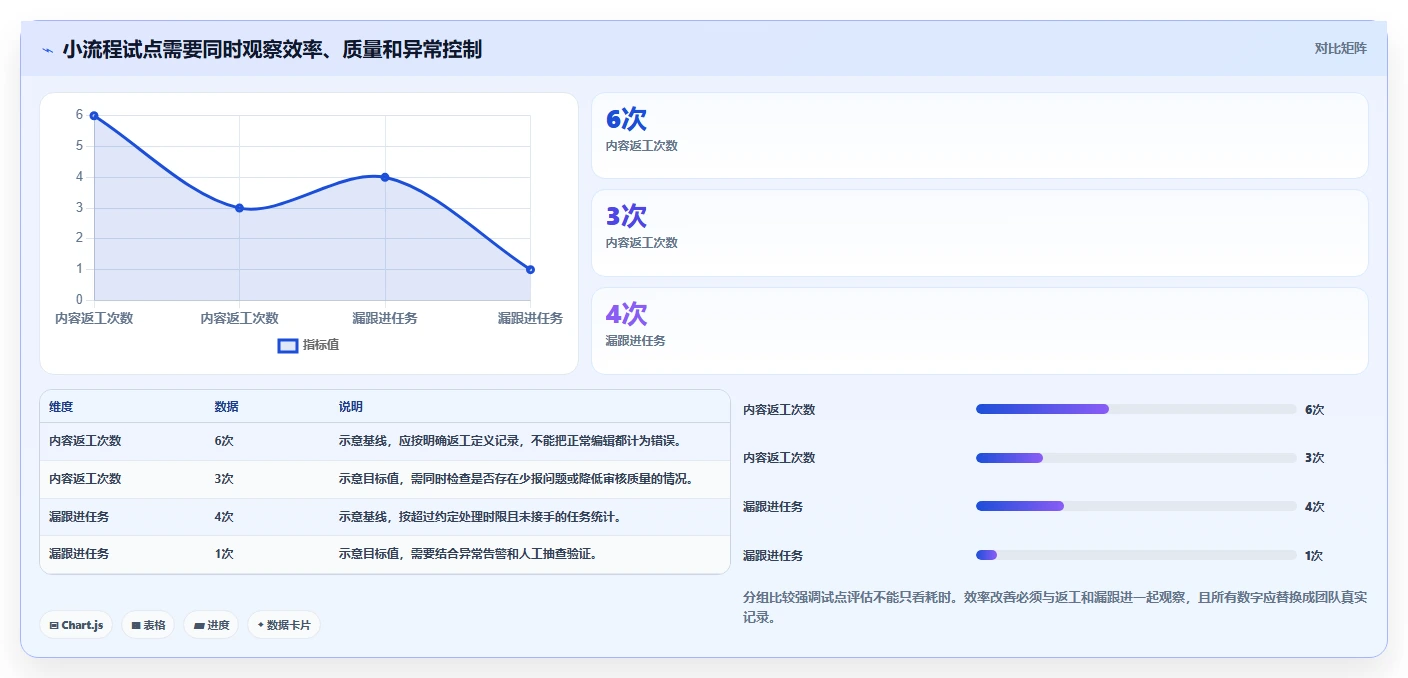Image resolution: width=1408 pixels, height=678 pixels.
Task: Click the 漏跟进任务 caption under the 4次 card
Action: point(635,341)
